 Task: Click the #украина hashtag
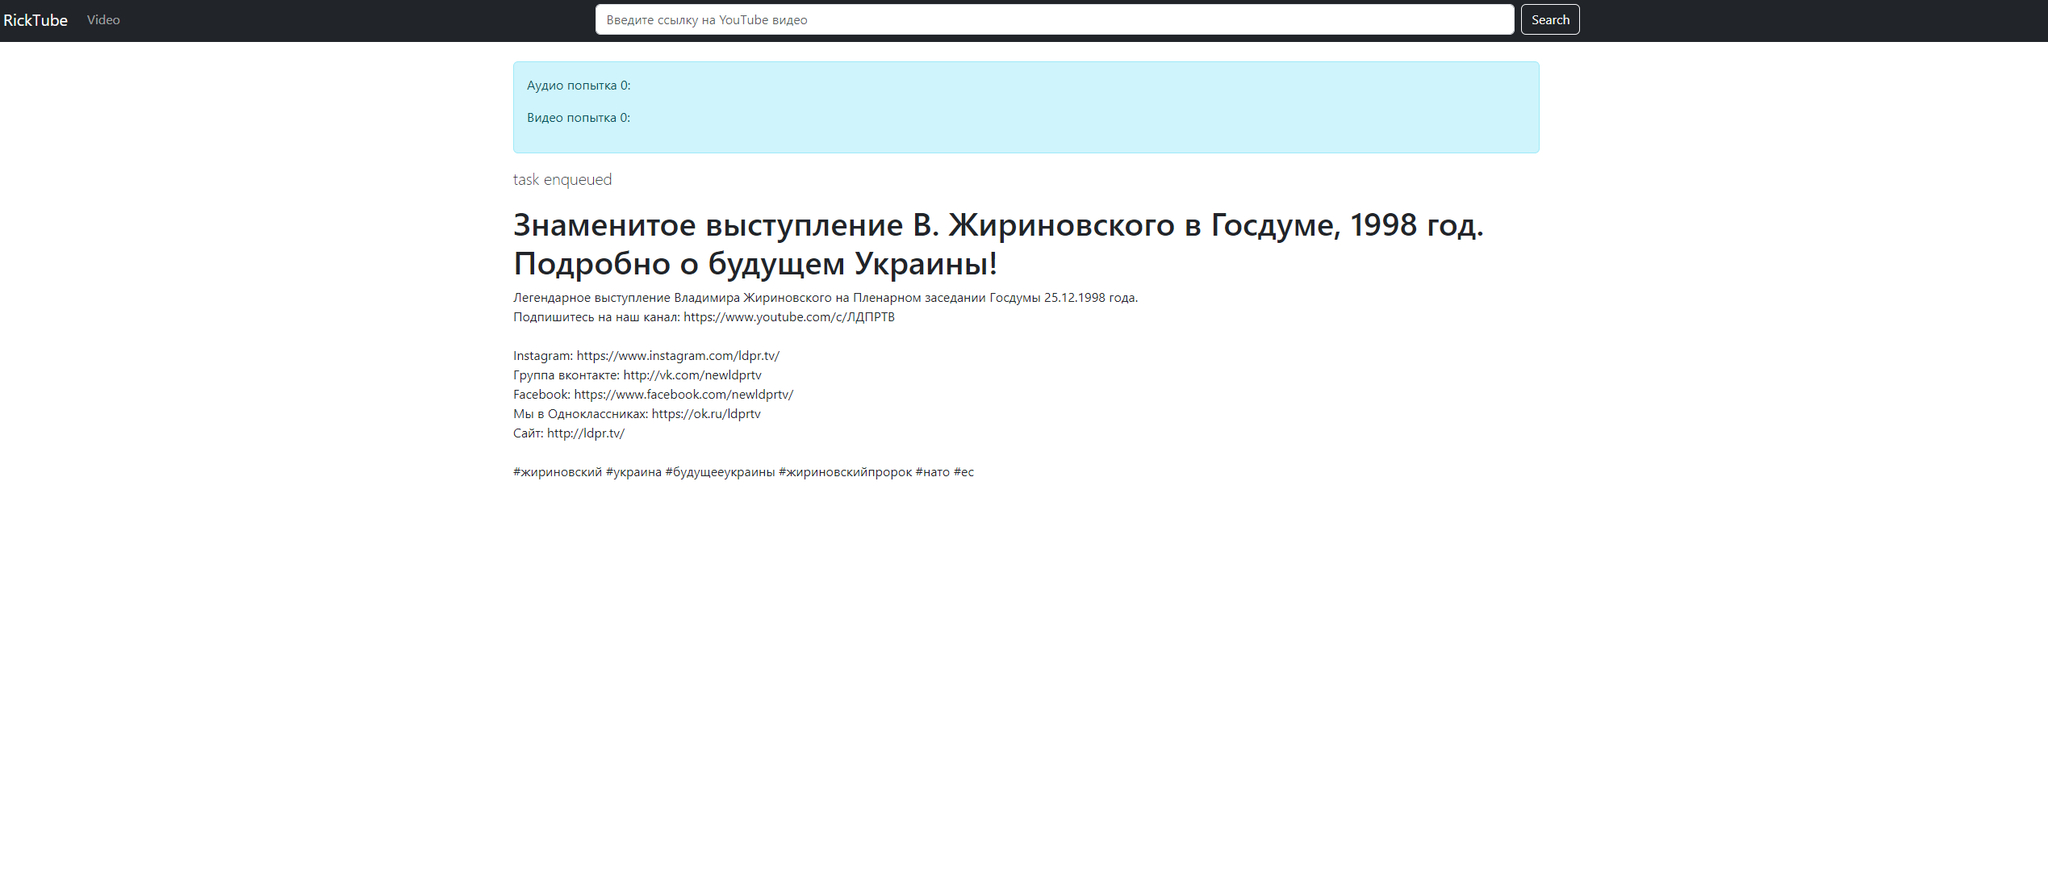pos(633,472)
